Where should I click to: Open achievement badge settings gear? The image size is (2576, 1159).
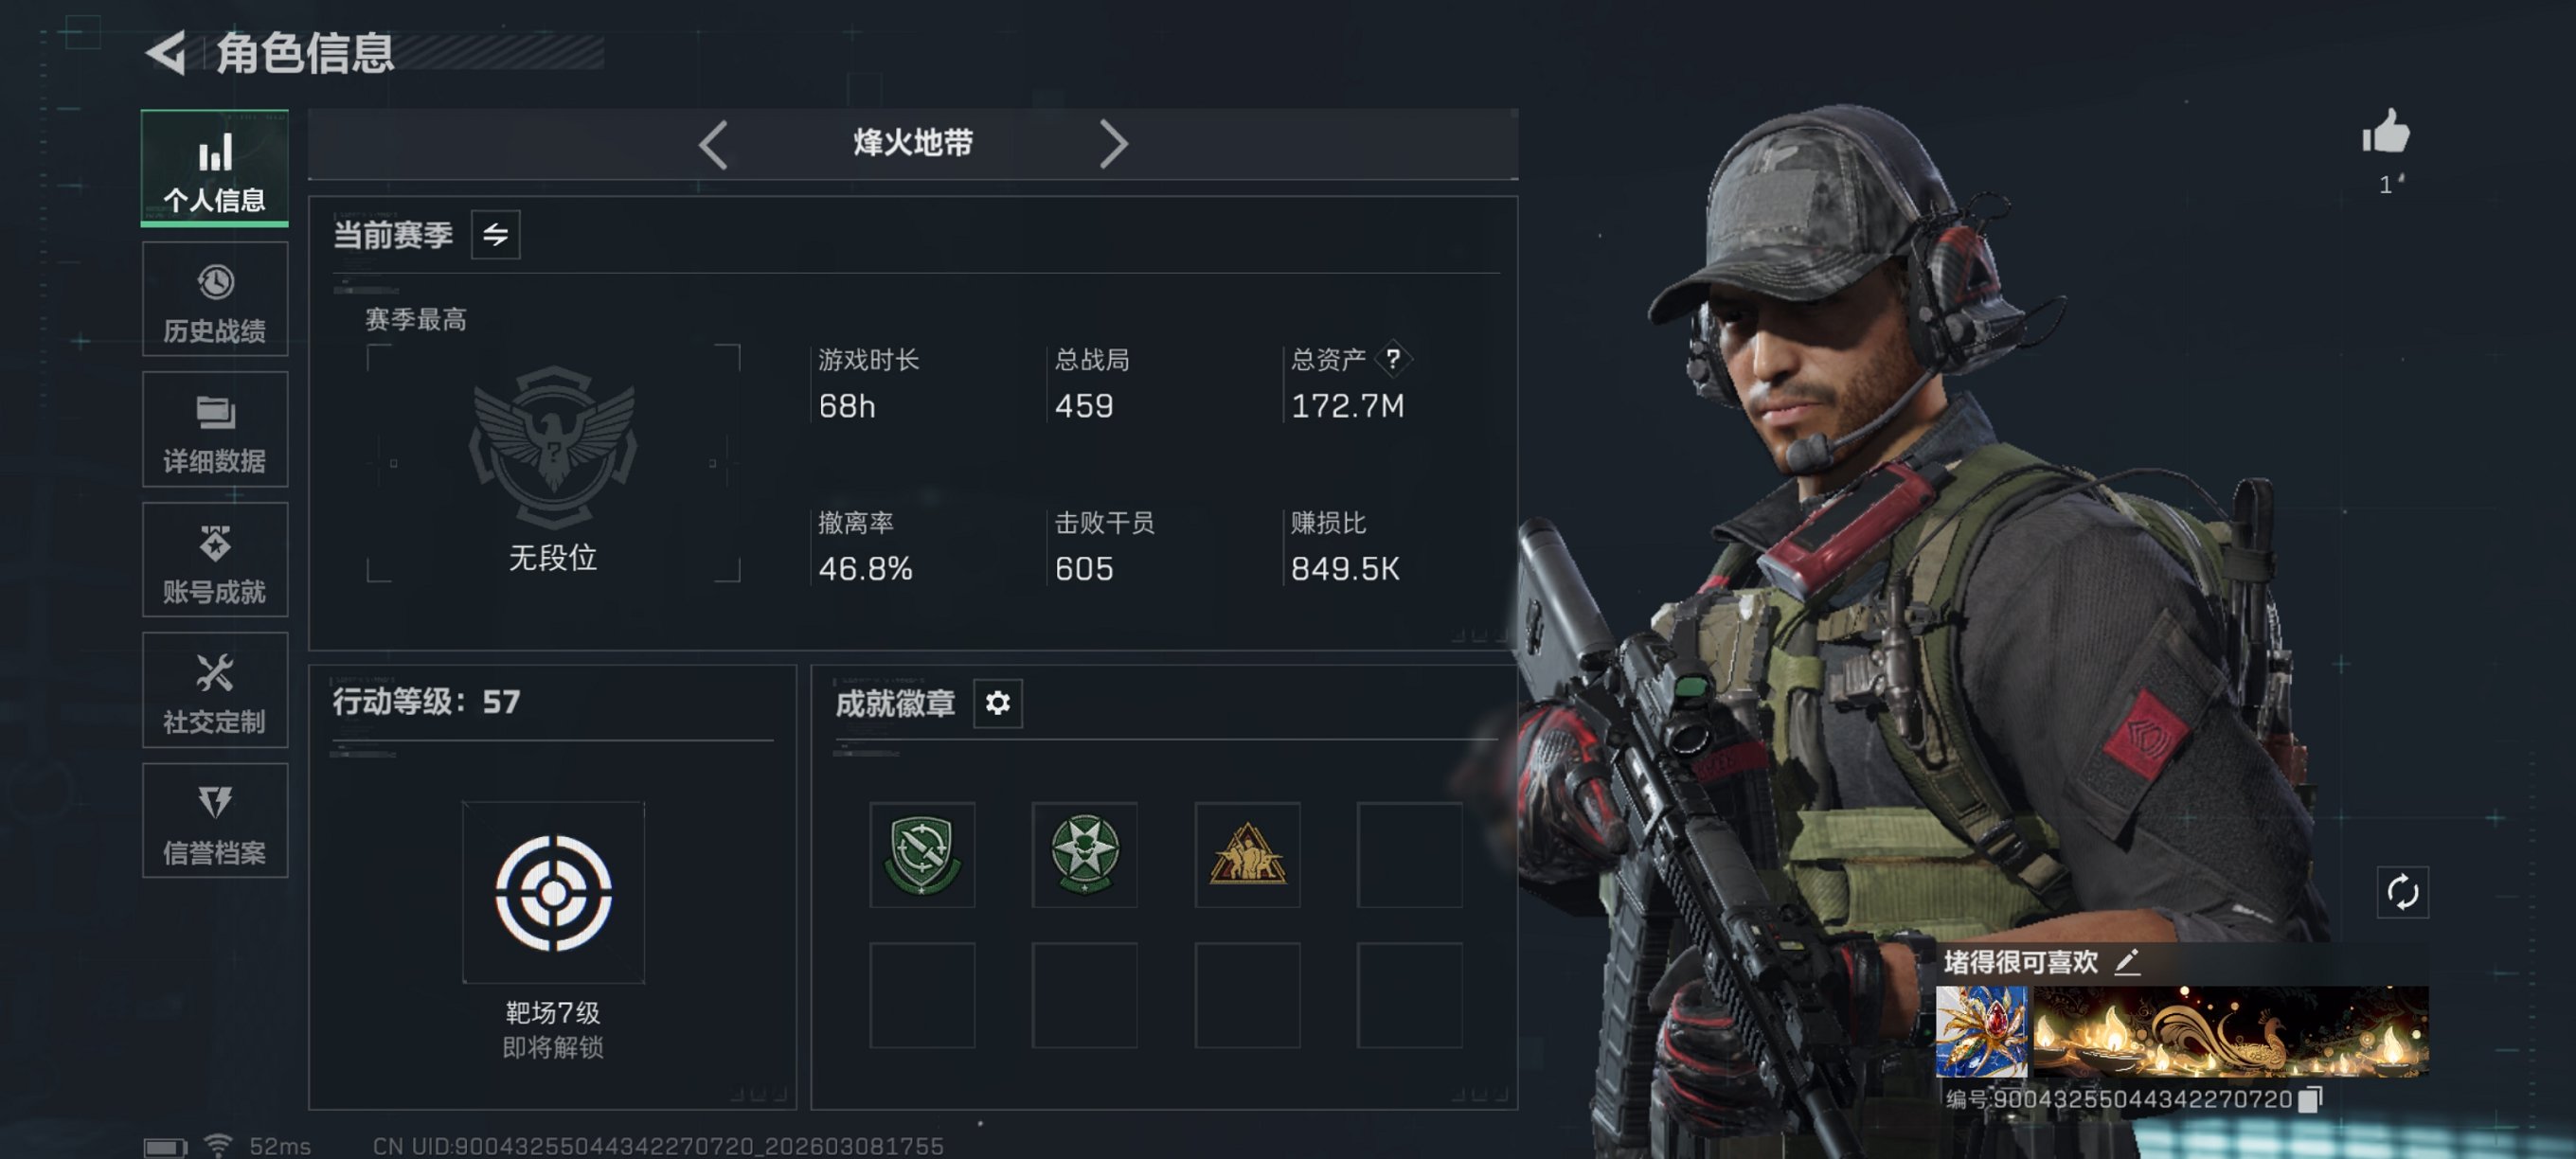point(997,703)
